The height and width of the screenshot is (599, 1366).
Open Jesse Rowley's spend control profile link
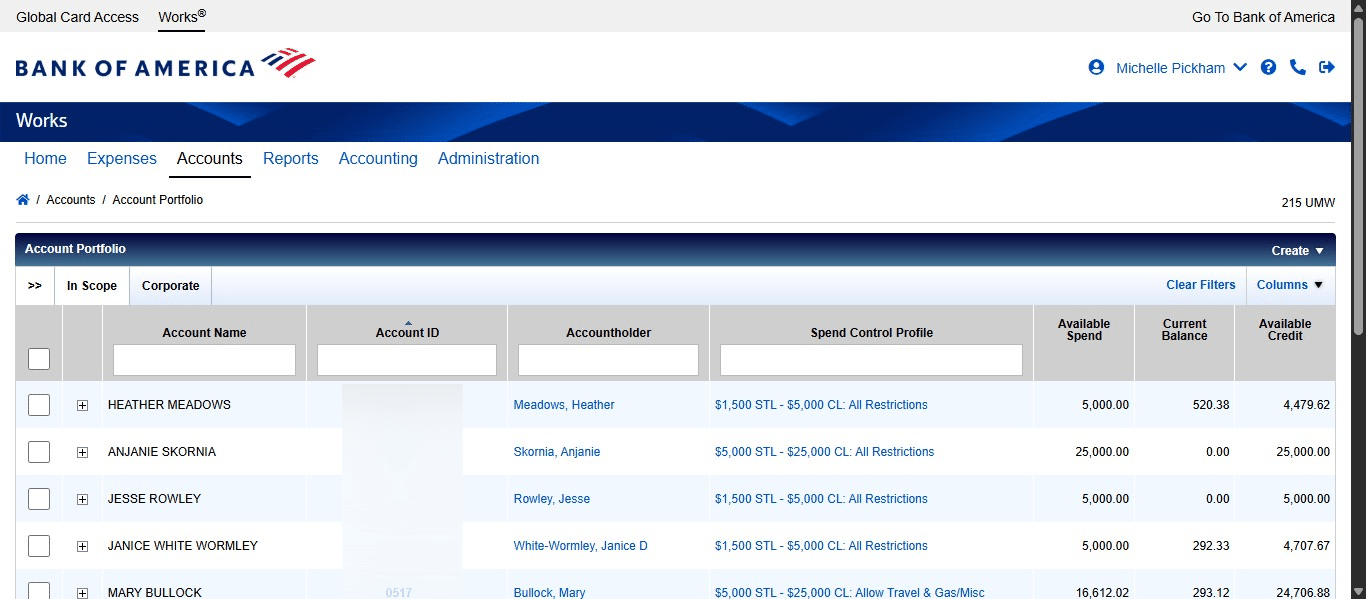821,499
